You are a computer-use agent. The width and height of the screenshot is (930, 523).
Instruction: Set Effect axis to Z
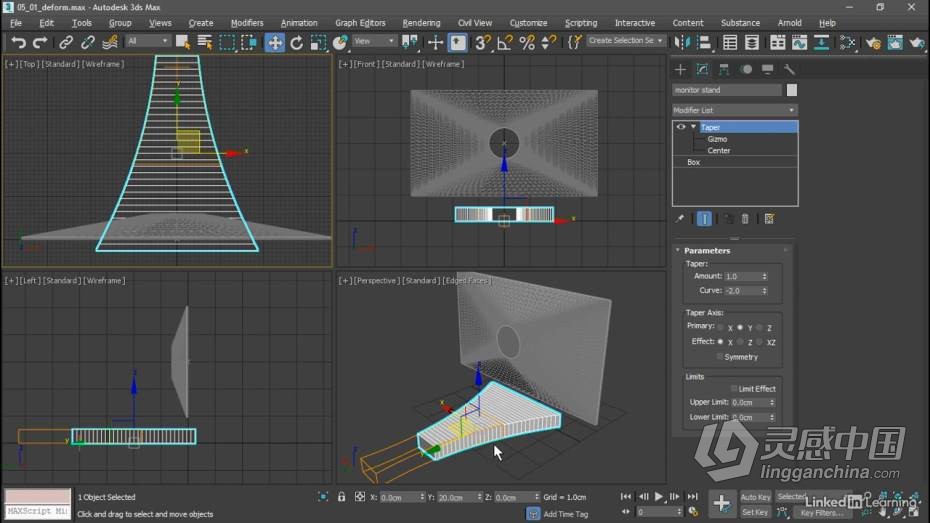[740, 342]
